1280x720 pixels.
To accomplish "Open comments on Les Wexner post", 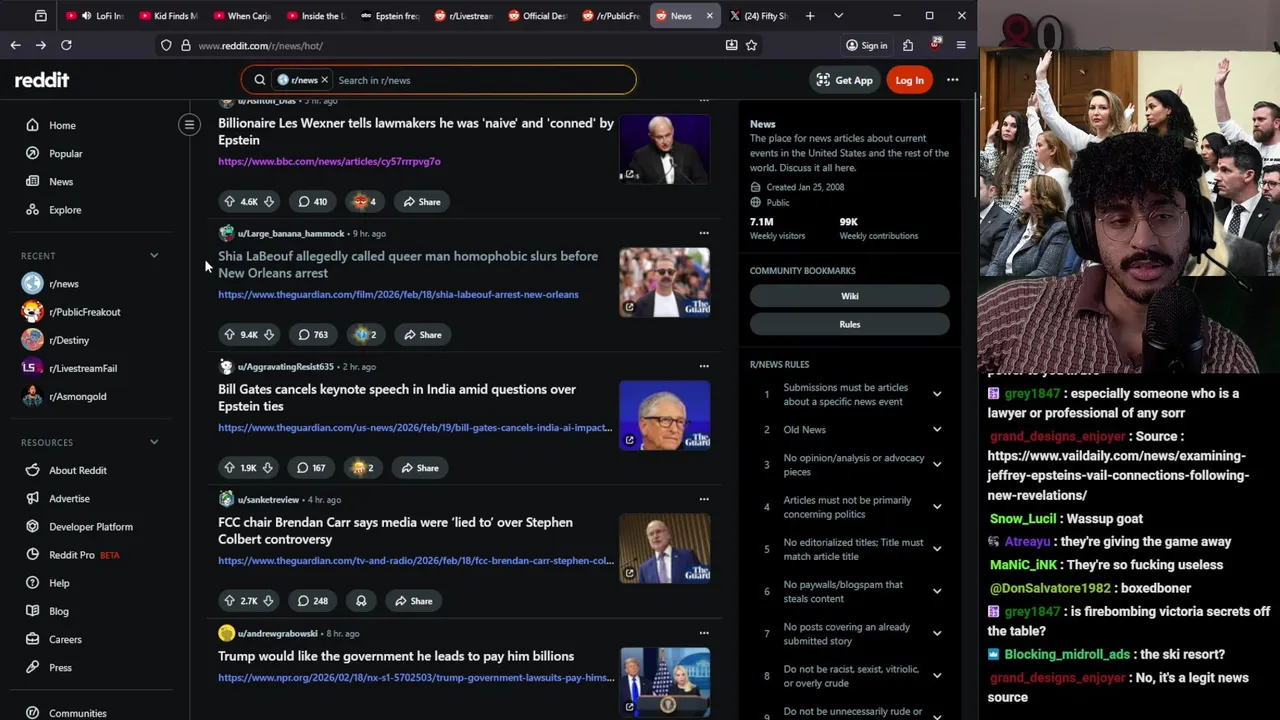I will pos(312,202).
